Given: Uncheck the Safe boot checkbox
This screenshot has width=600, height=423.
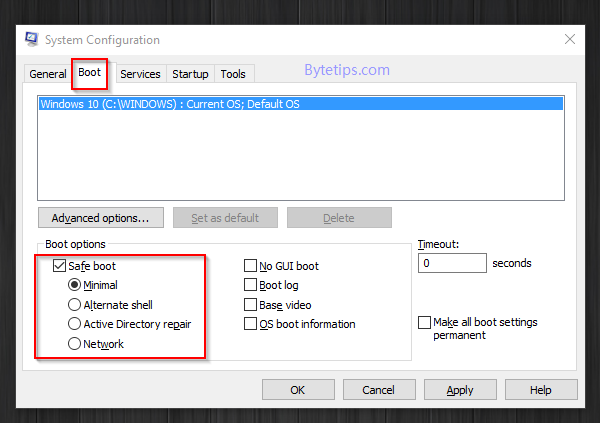Looking at the screenshot, I should pos(59,266).
